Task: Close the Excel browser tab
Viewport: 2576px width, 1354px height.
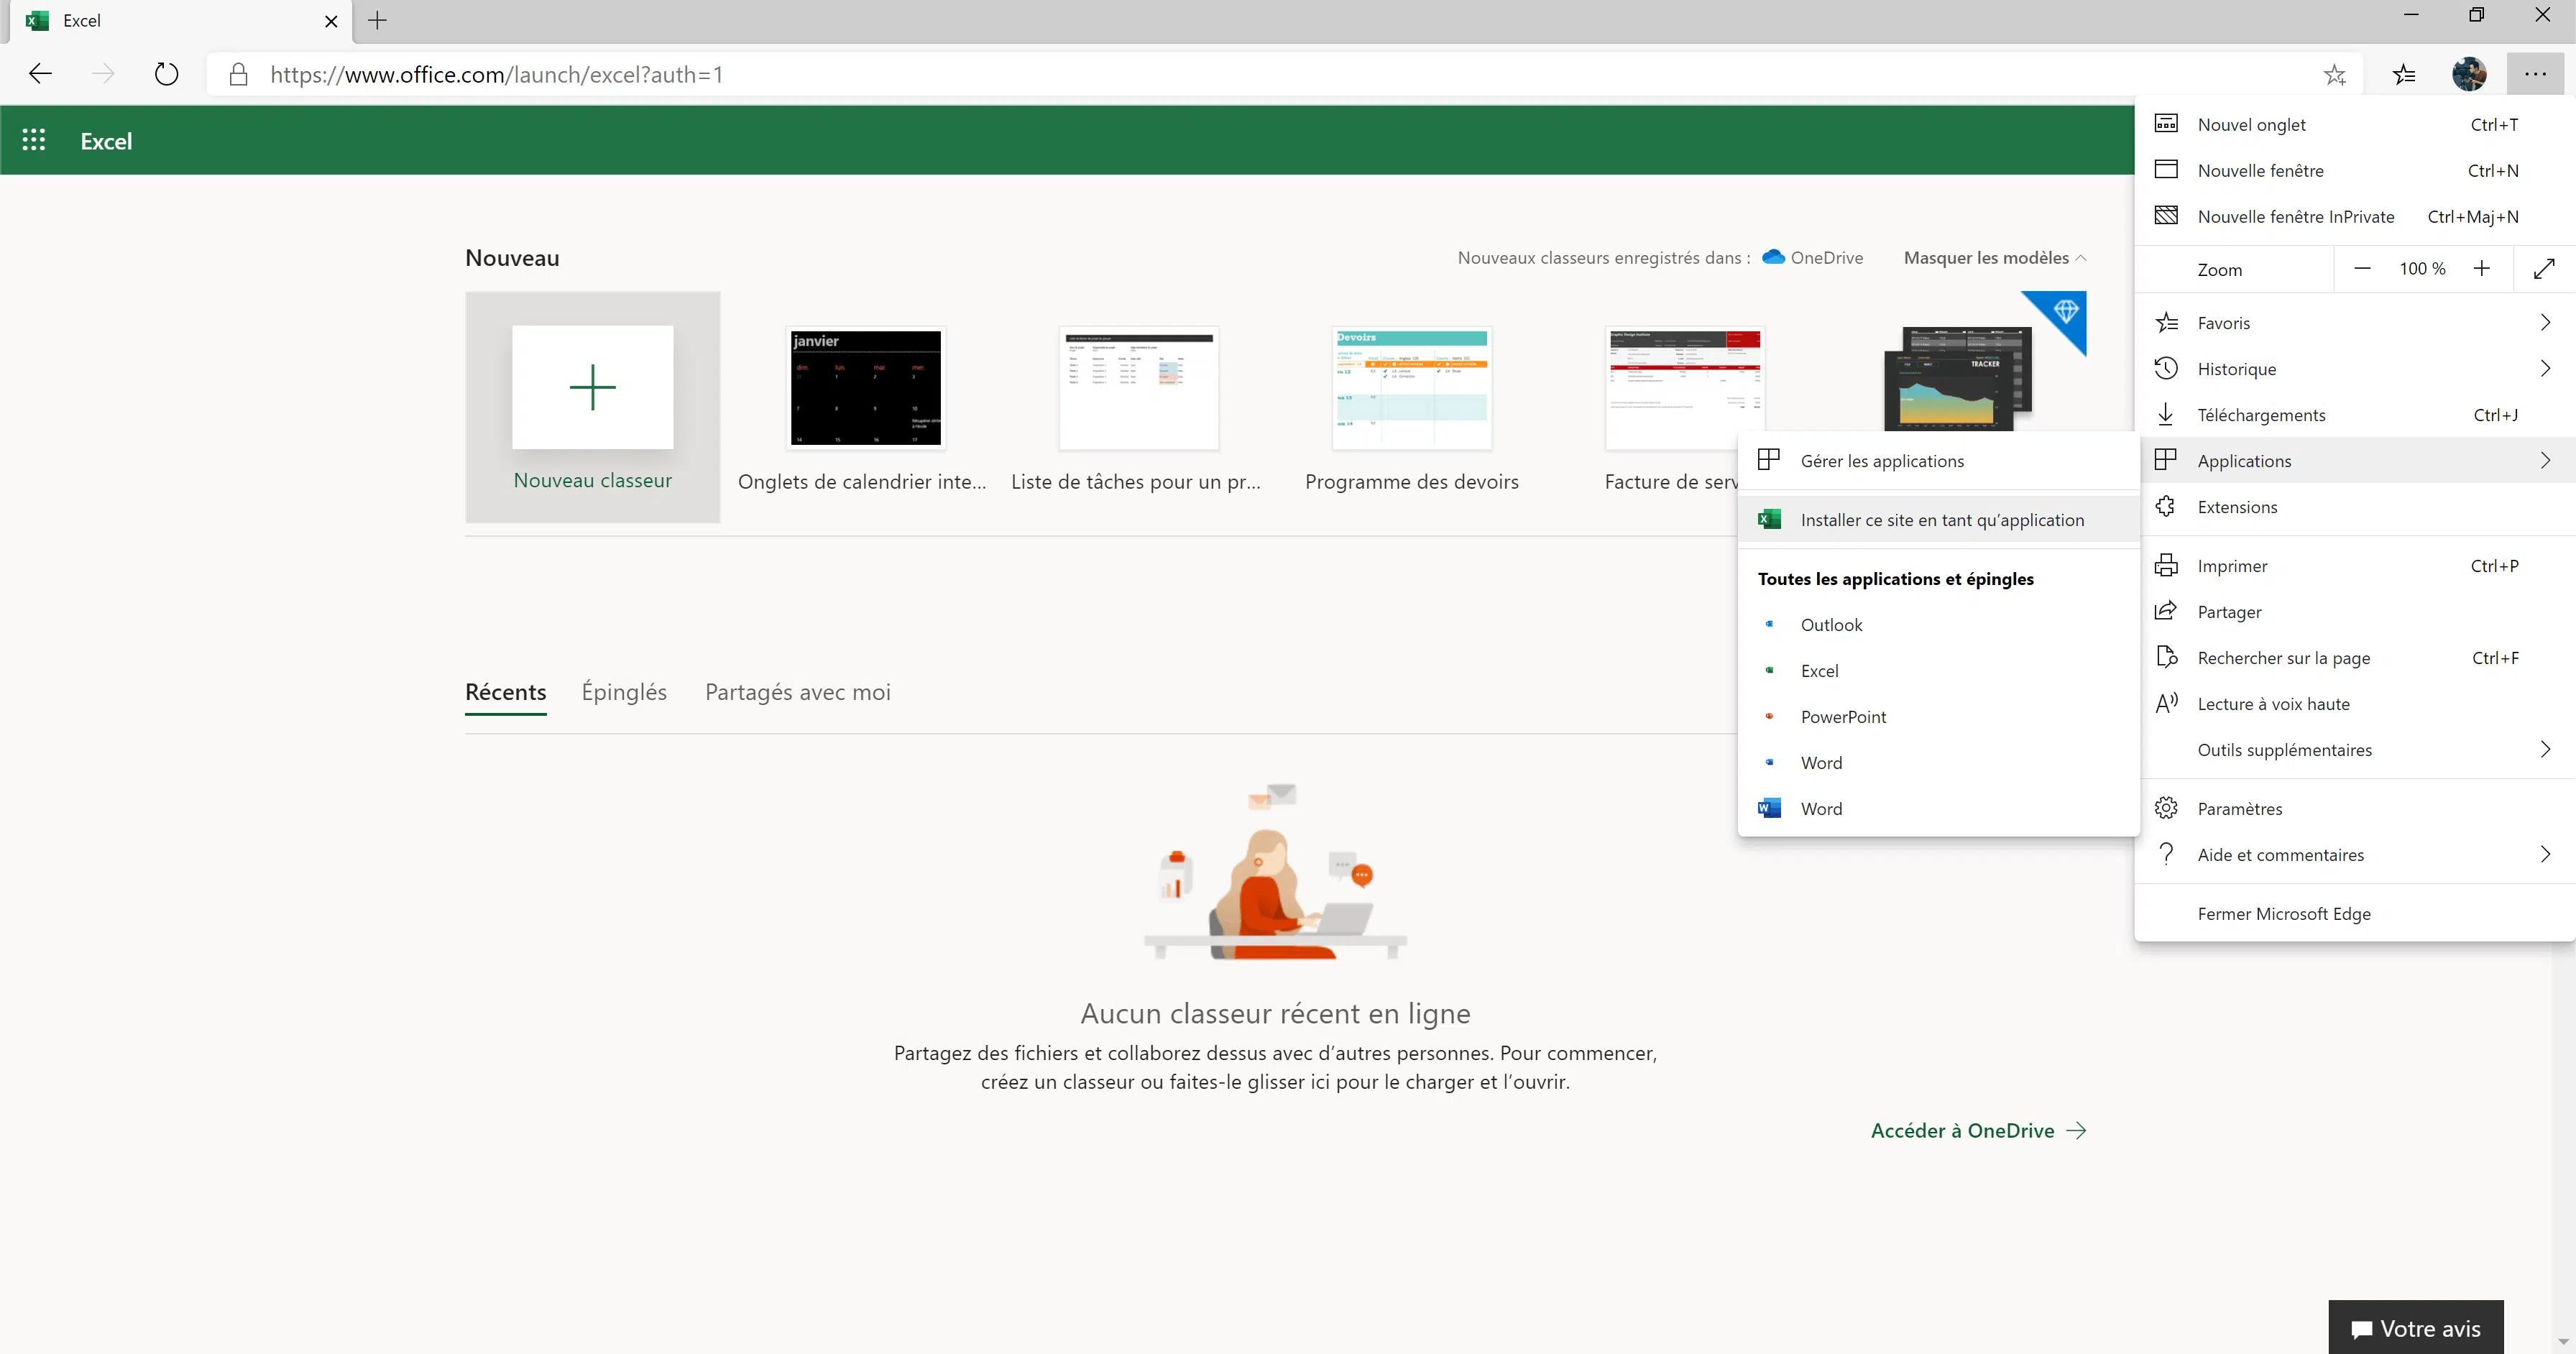Action: click(x=331, y=20)
